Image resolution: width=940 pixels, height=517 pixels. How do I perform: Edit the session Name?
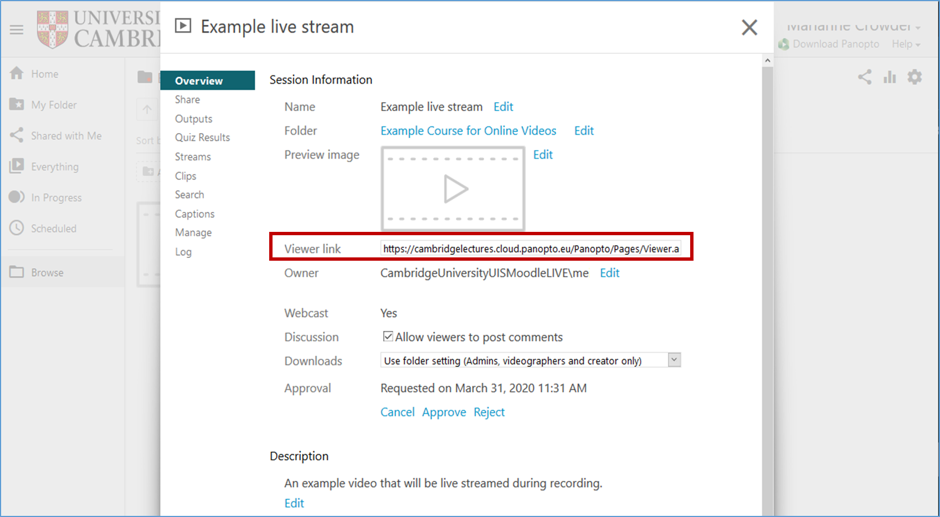pos(503,107)
